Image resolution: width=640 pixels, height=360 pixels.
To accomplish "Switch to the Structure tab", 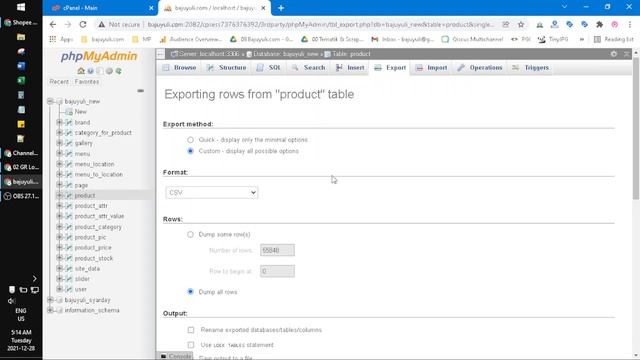I will tap(227, 68).
